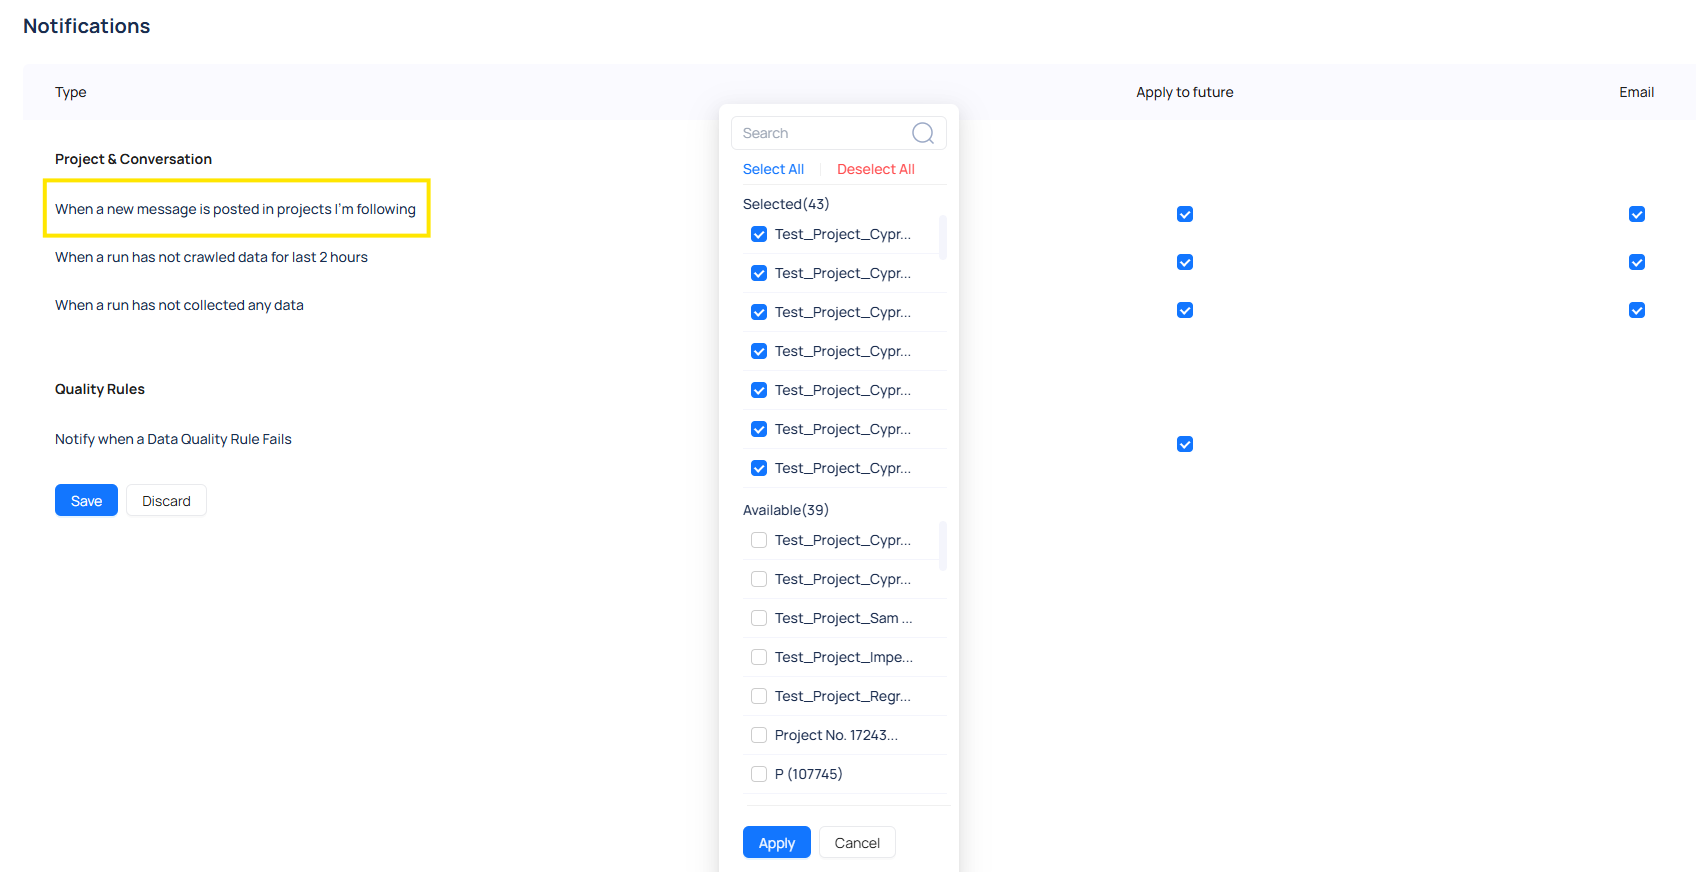Apply the project selection

(x=776, y=842)
